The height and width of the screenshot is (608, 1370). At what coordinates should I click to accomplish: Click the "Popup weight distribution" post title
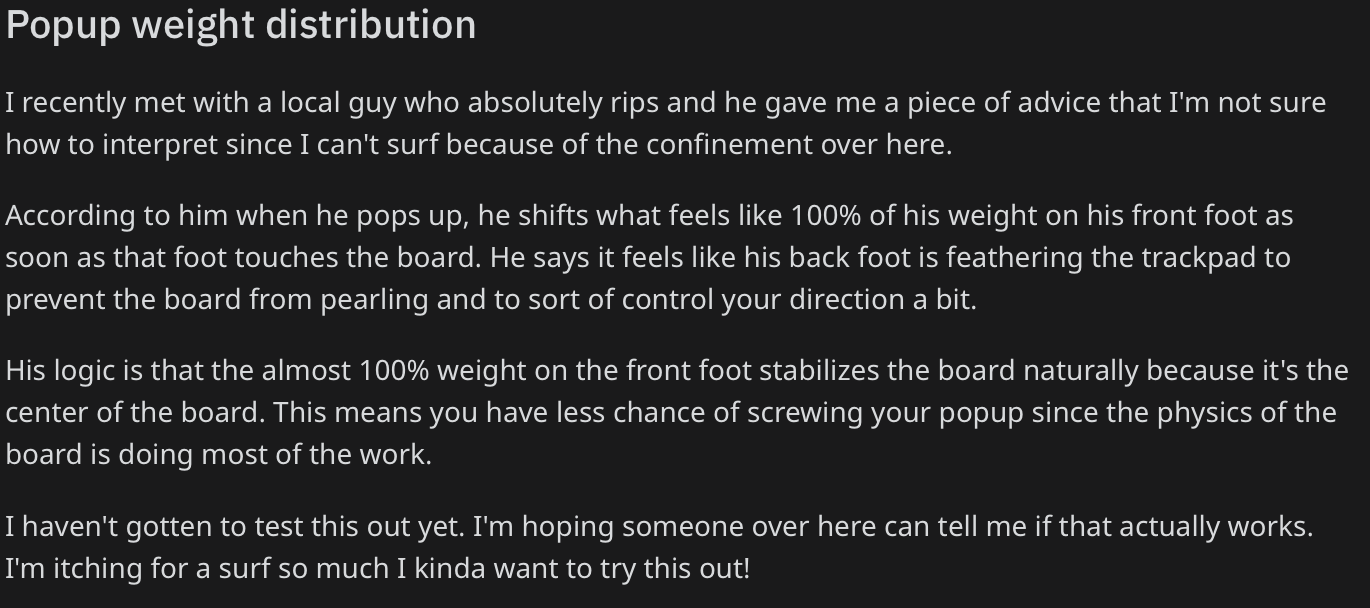(x=241, y=26)
